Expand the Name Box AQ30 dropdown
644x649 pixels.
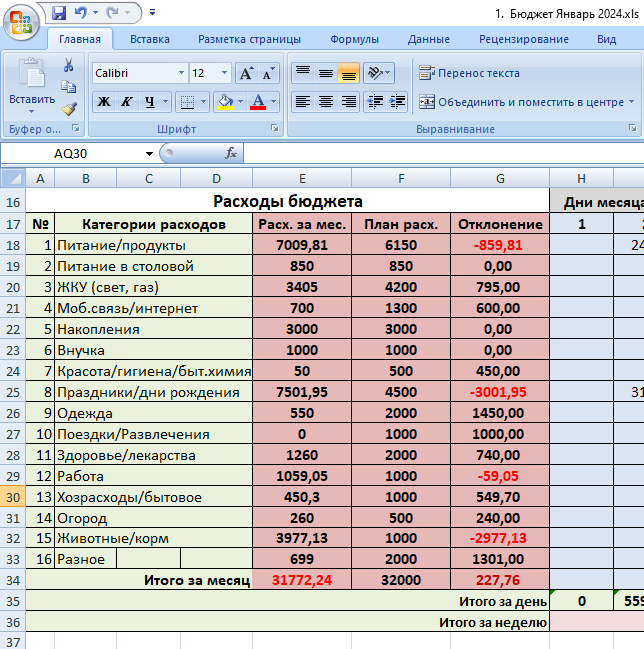(x=149, y=154)
